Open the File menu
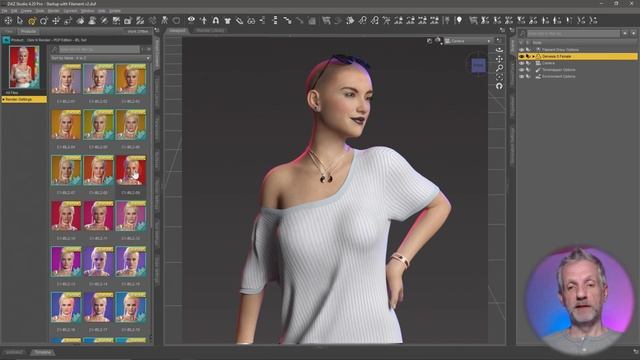 point(4,11)
